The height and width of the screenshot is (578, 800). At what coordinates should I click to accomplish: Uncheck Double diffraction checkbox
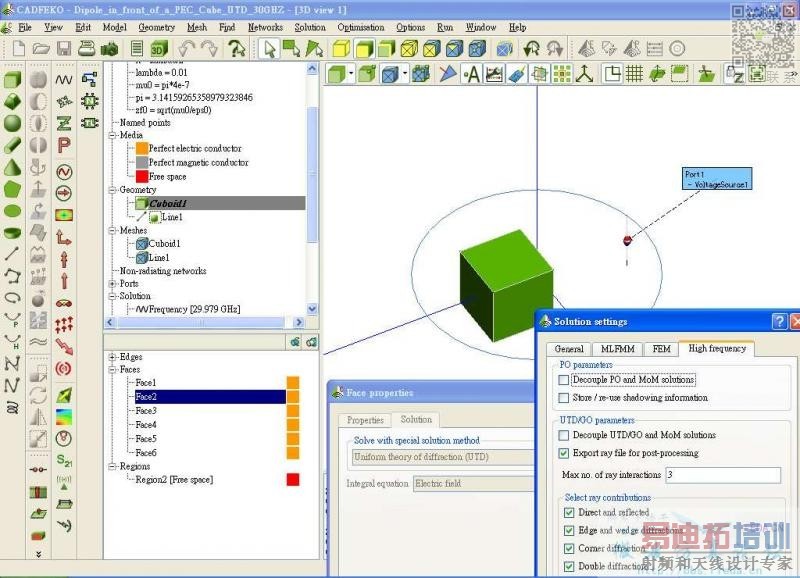click(569, 566)
